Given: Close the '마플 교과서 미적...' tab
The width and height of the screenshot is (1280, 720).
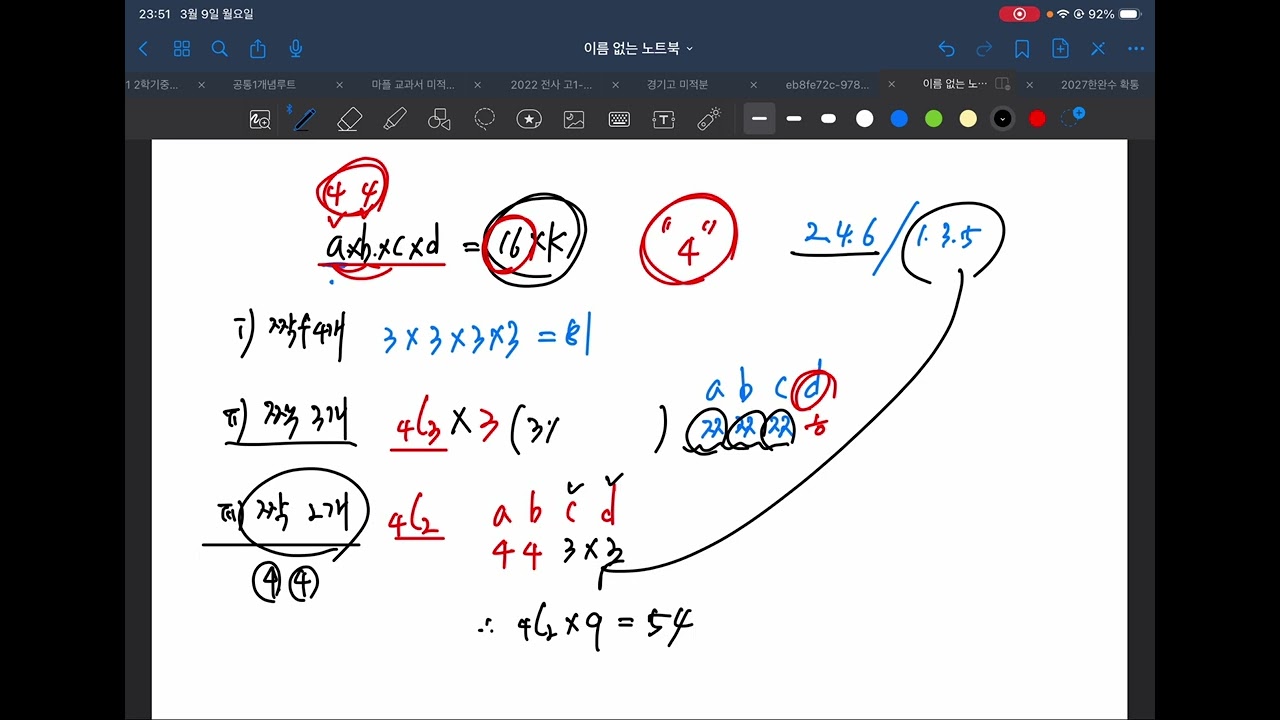Looking at the screenshot, I should [477, 85].
